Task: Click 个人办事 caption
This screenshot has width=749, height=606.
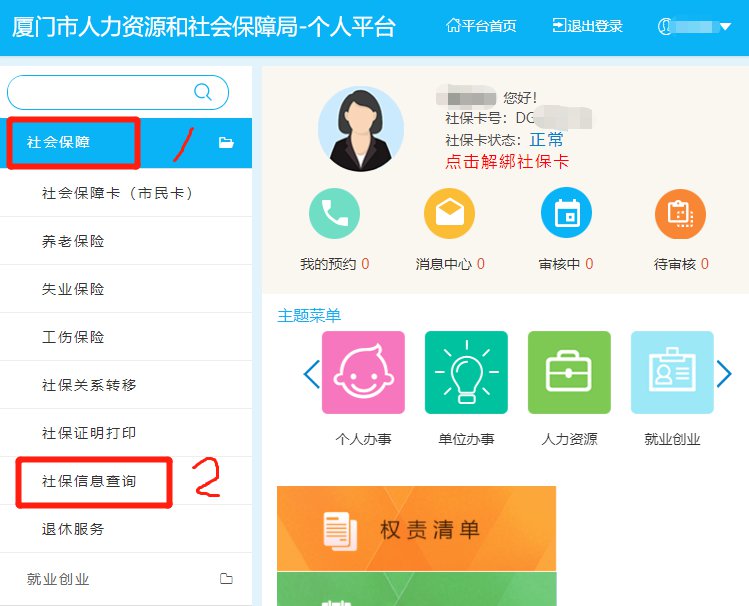Action: 364,439
